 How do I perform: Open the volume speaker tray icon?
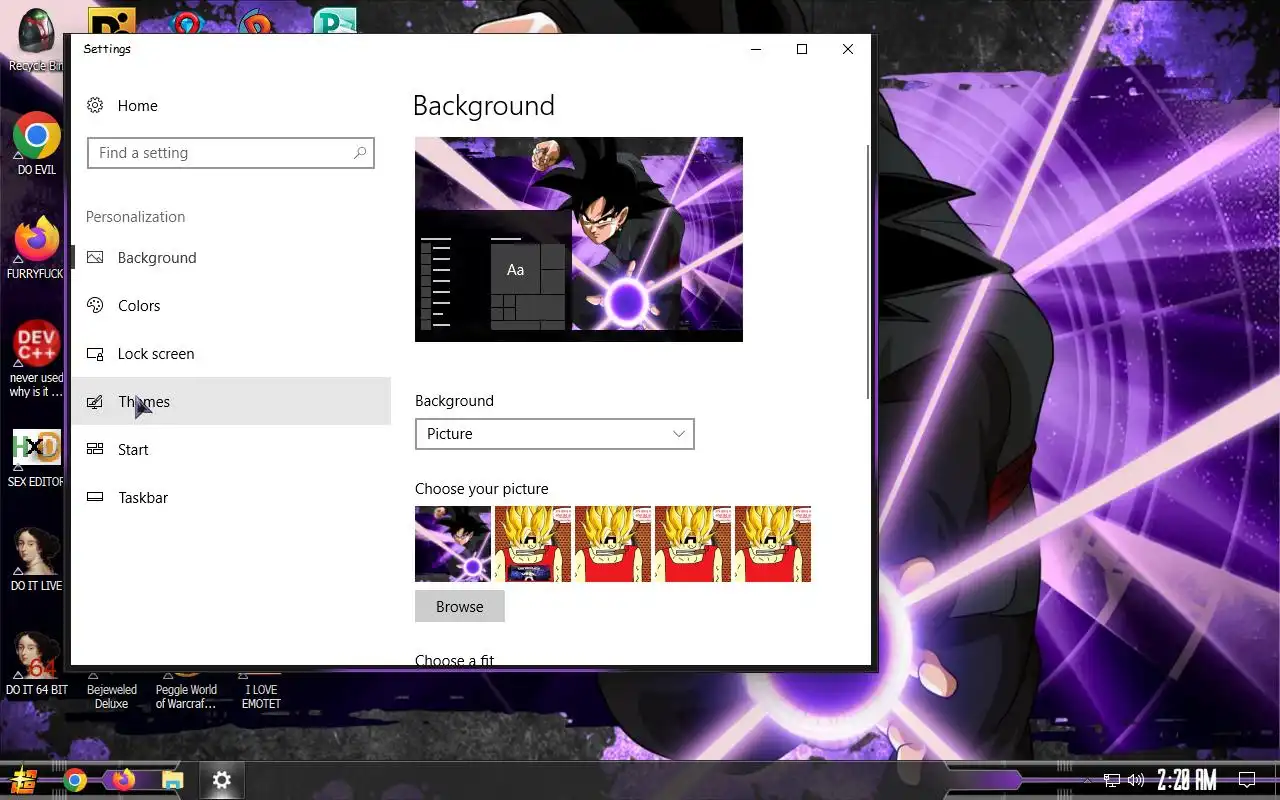pos(1136,780)
